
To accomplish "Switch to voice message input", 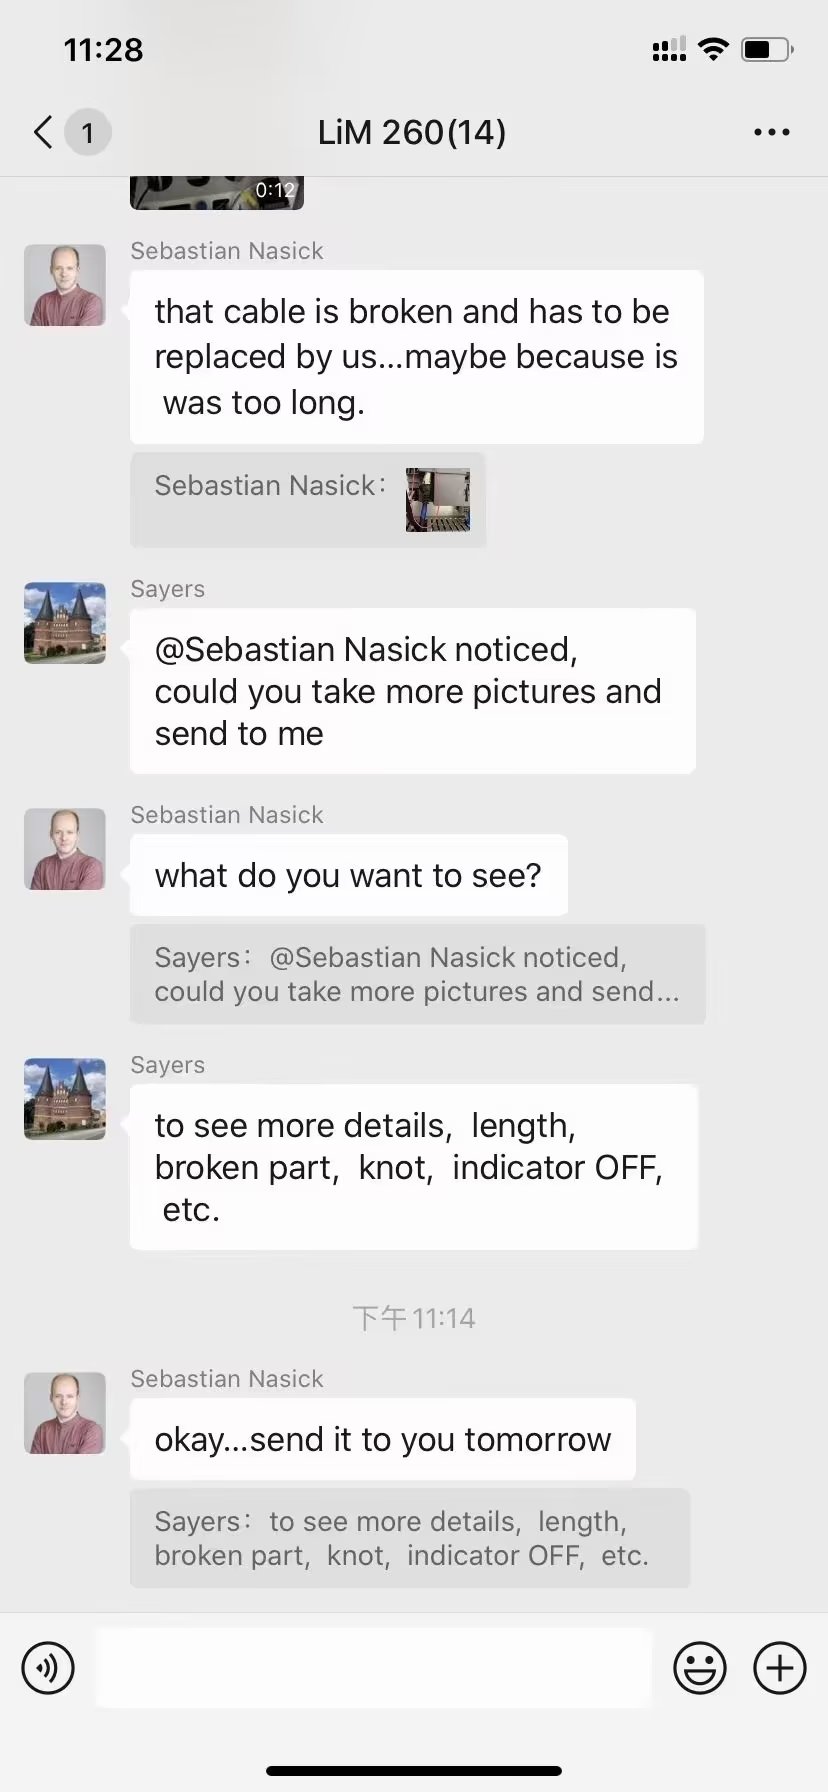I will pyautogui.click(x=48, y=1668).
